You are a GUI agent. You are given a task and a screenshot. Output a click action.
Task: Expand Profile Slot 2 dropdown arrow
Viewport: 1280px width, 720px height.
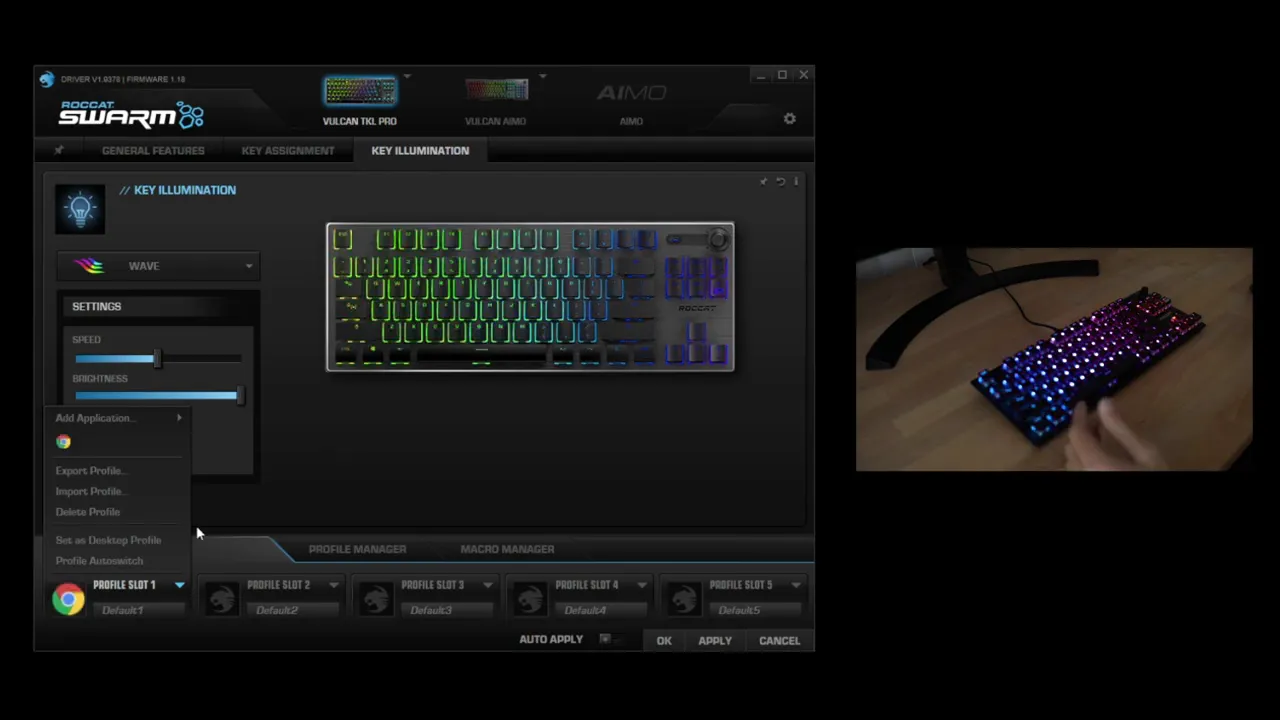click(334, 585)
